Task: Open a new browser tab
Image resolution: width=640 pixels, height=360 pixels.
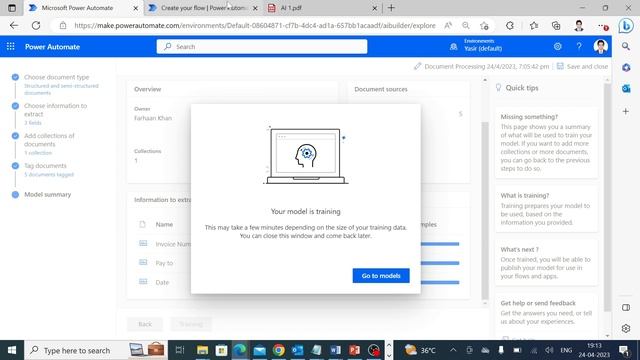Action: coord(391,8)
